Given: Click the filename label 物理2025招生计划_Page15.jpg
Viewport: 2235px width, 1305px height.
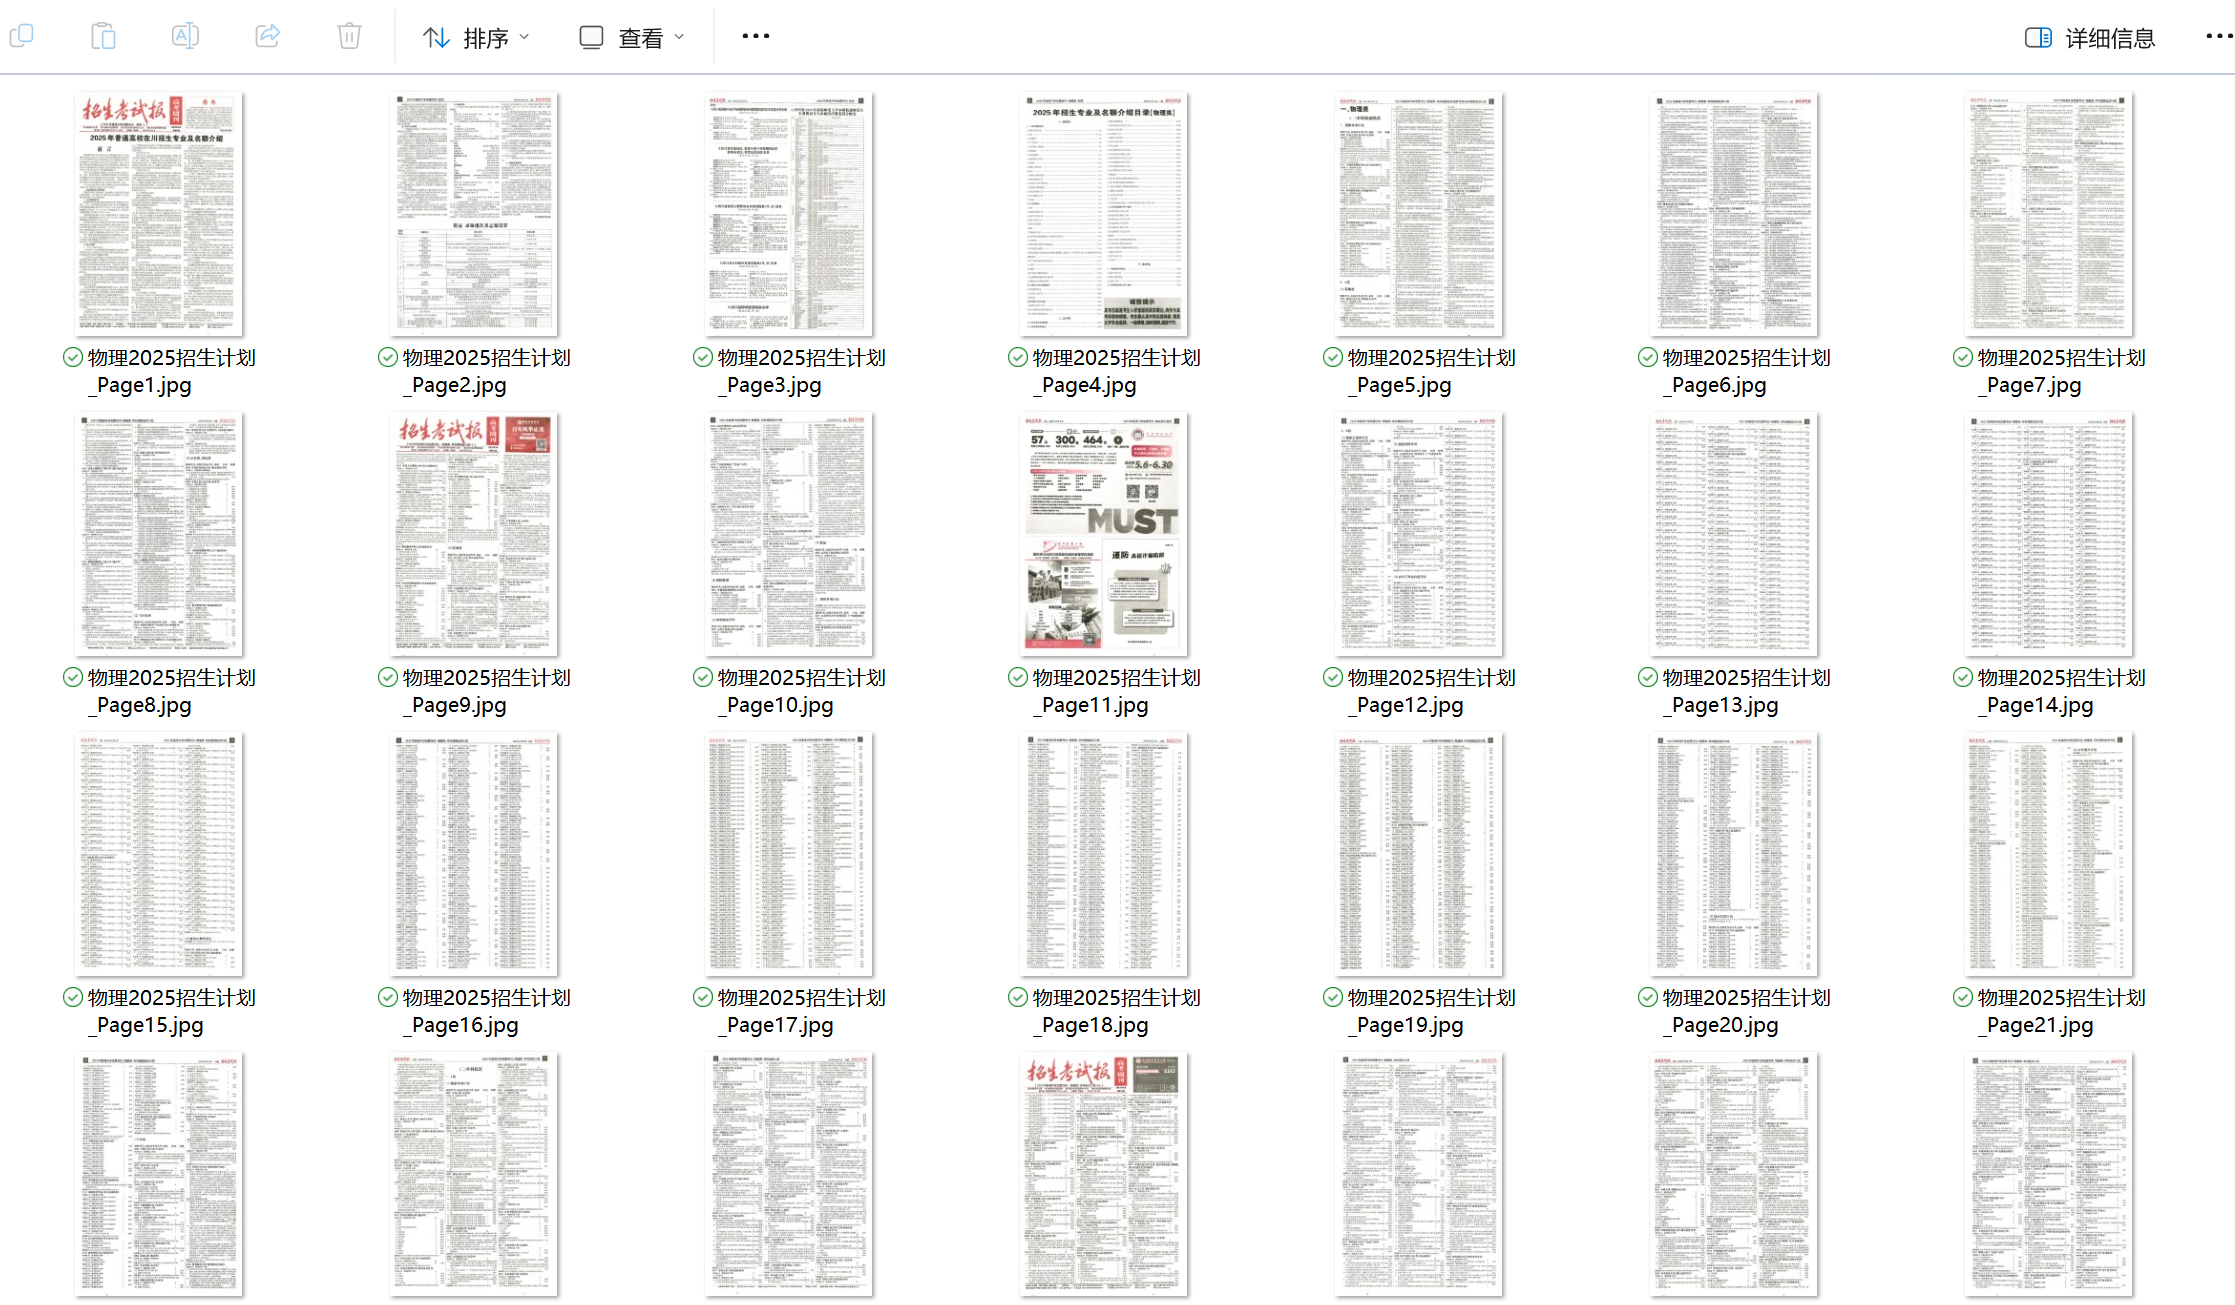Looking at the screenshot, I should click(160, 1011).
